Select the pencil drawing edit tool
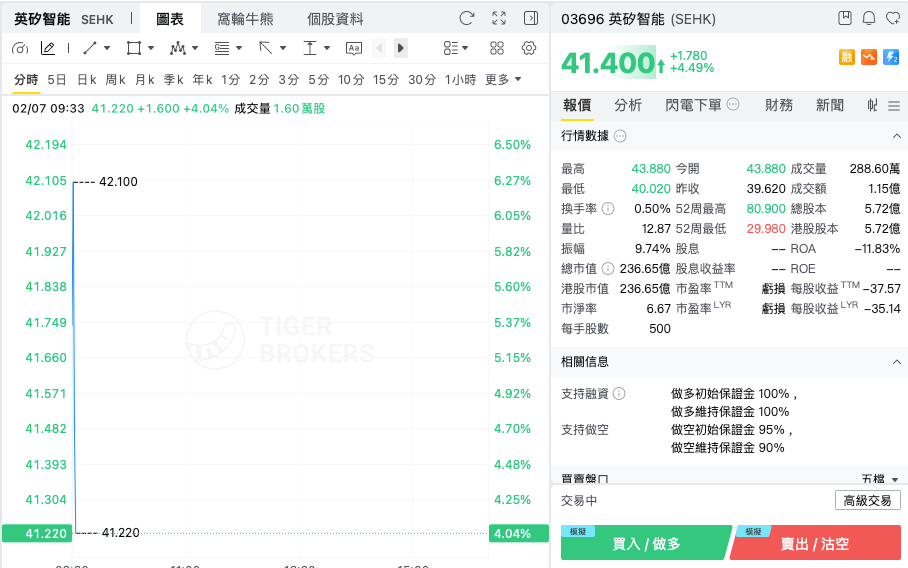The image size is (908, 568). (x=47, y=48)
